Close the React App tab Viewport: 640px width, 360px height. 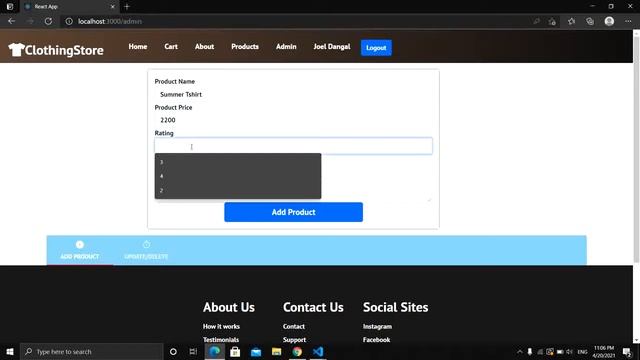point(113,7)
